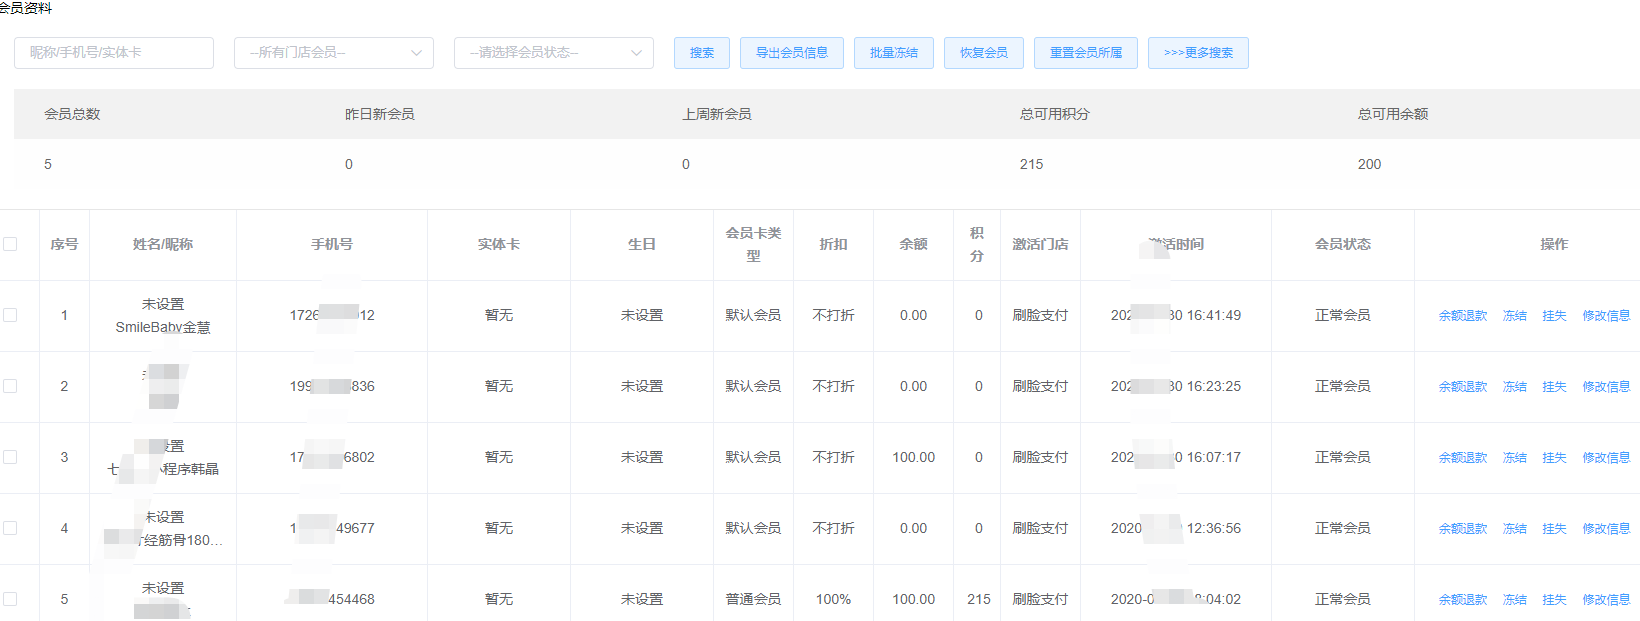Check the checkbox for row 1

click(x=10, y=315)
